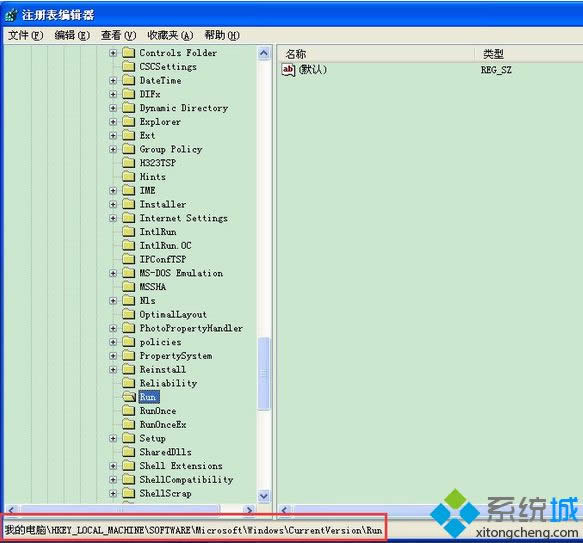Open the 编辑(E) menu
The image size is (583, 543).
[72, 35]
